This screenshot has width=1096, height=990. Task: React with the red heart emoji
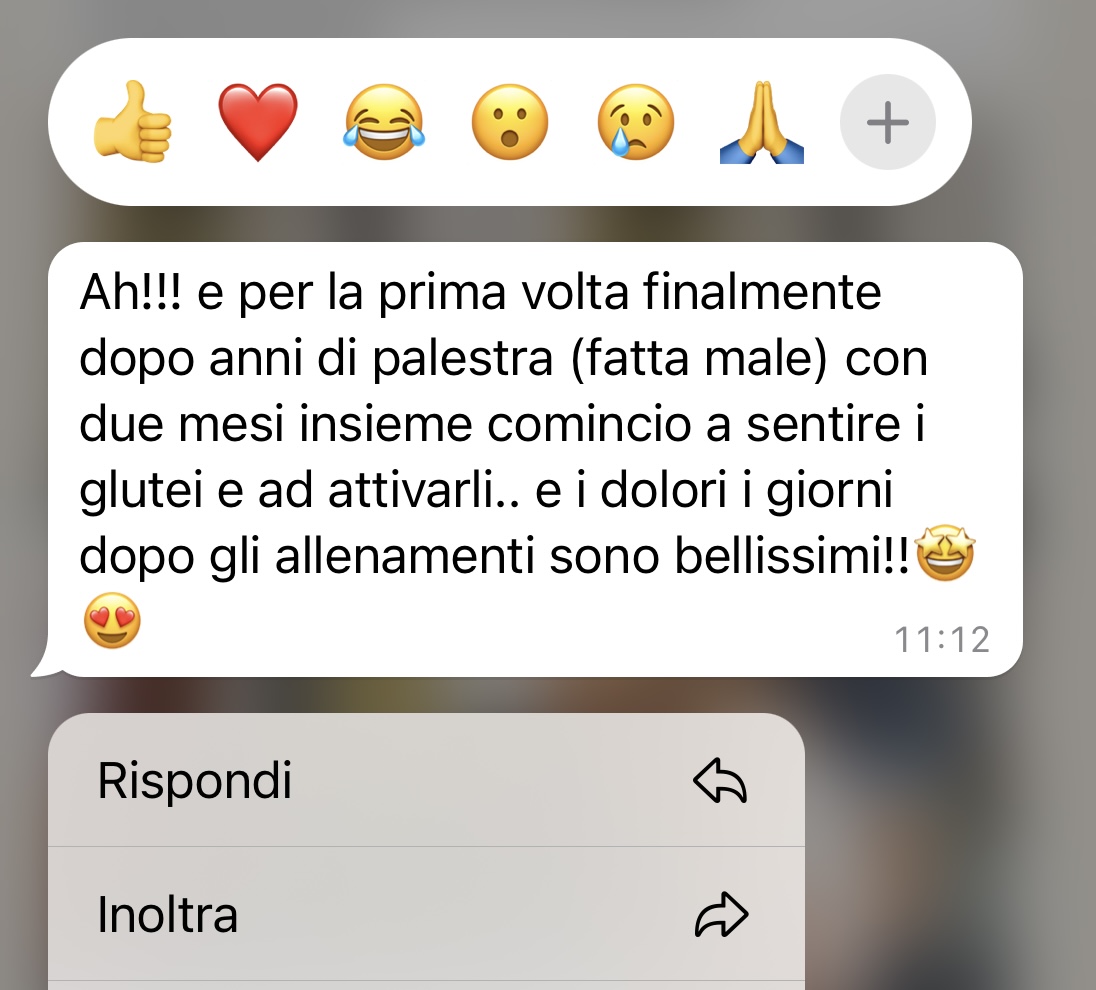point(258,122)
